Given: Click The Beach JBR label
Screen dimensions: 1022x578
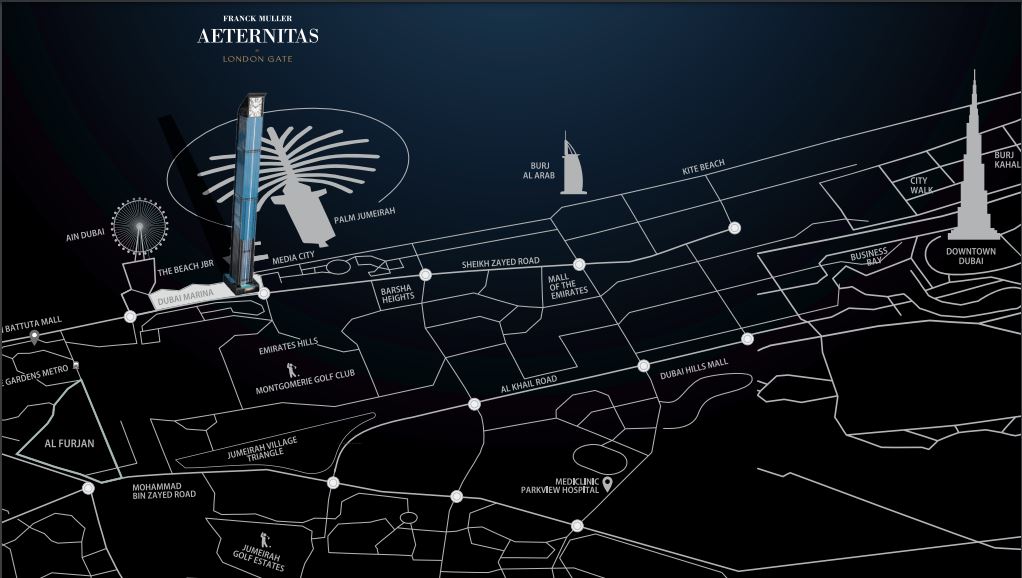Looking at the screenshot, I should click(x=186, y=268).
